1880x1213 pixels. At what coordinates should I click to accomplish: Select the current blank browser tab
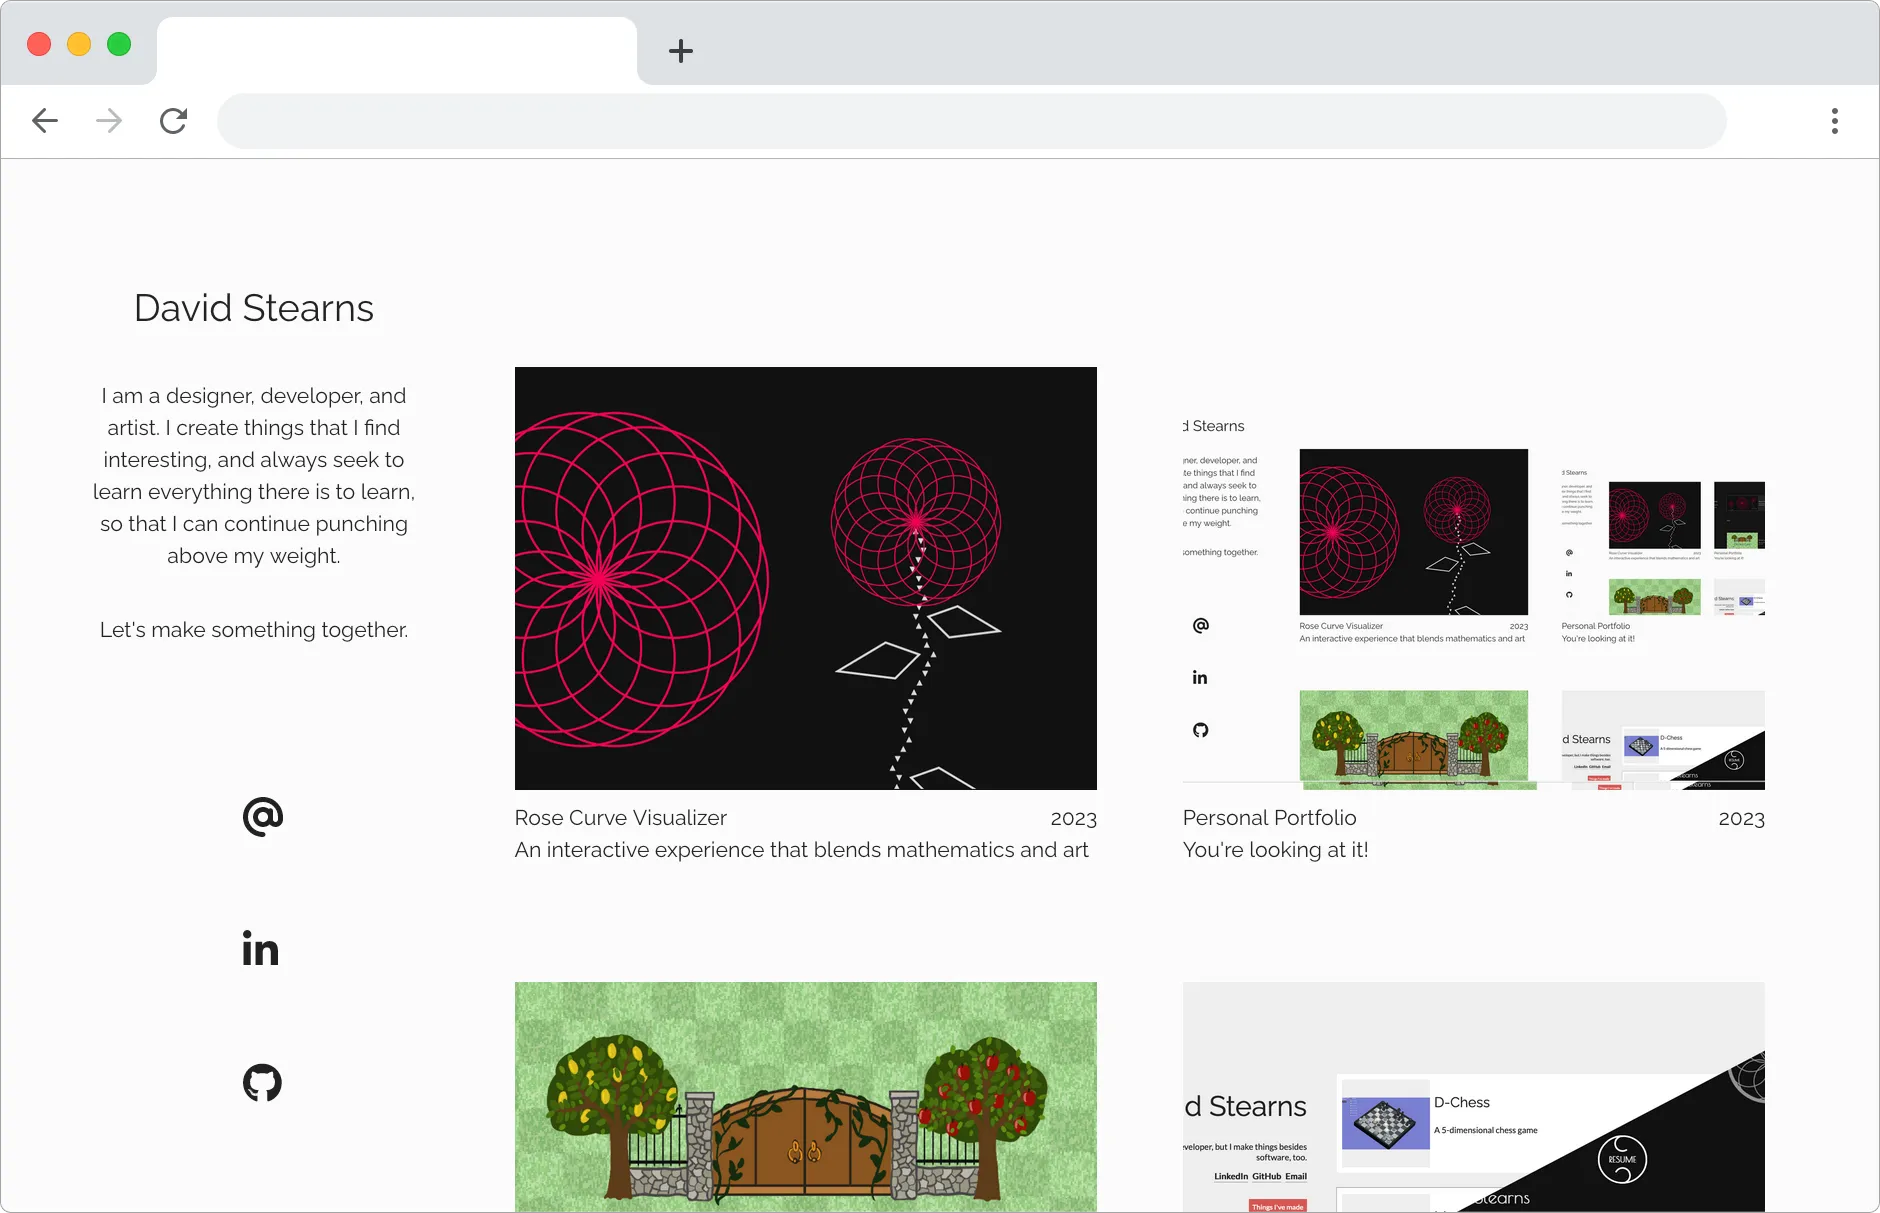point(396,50)
